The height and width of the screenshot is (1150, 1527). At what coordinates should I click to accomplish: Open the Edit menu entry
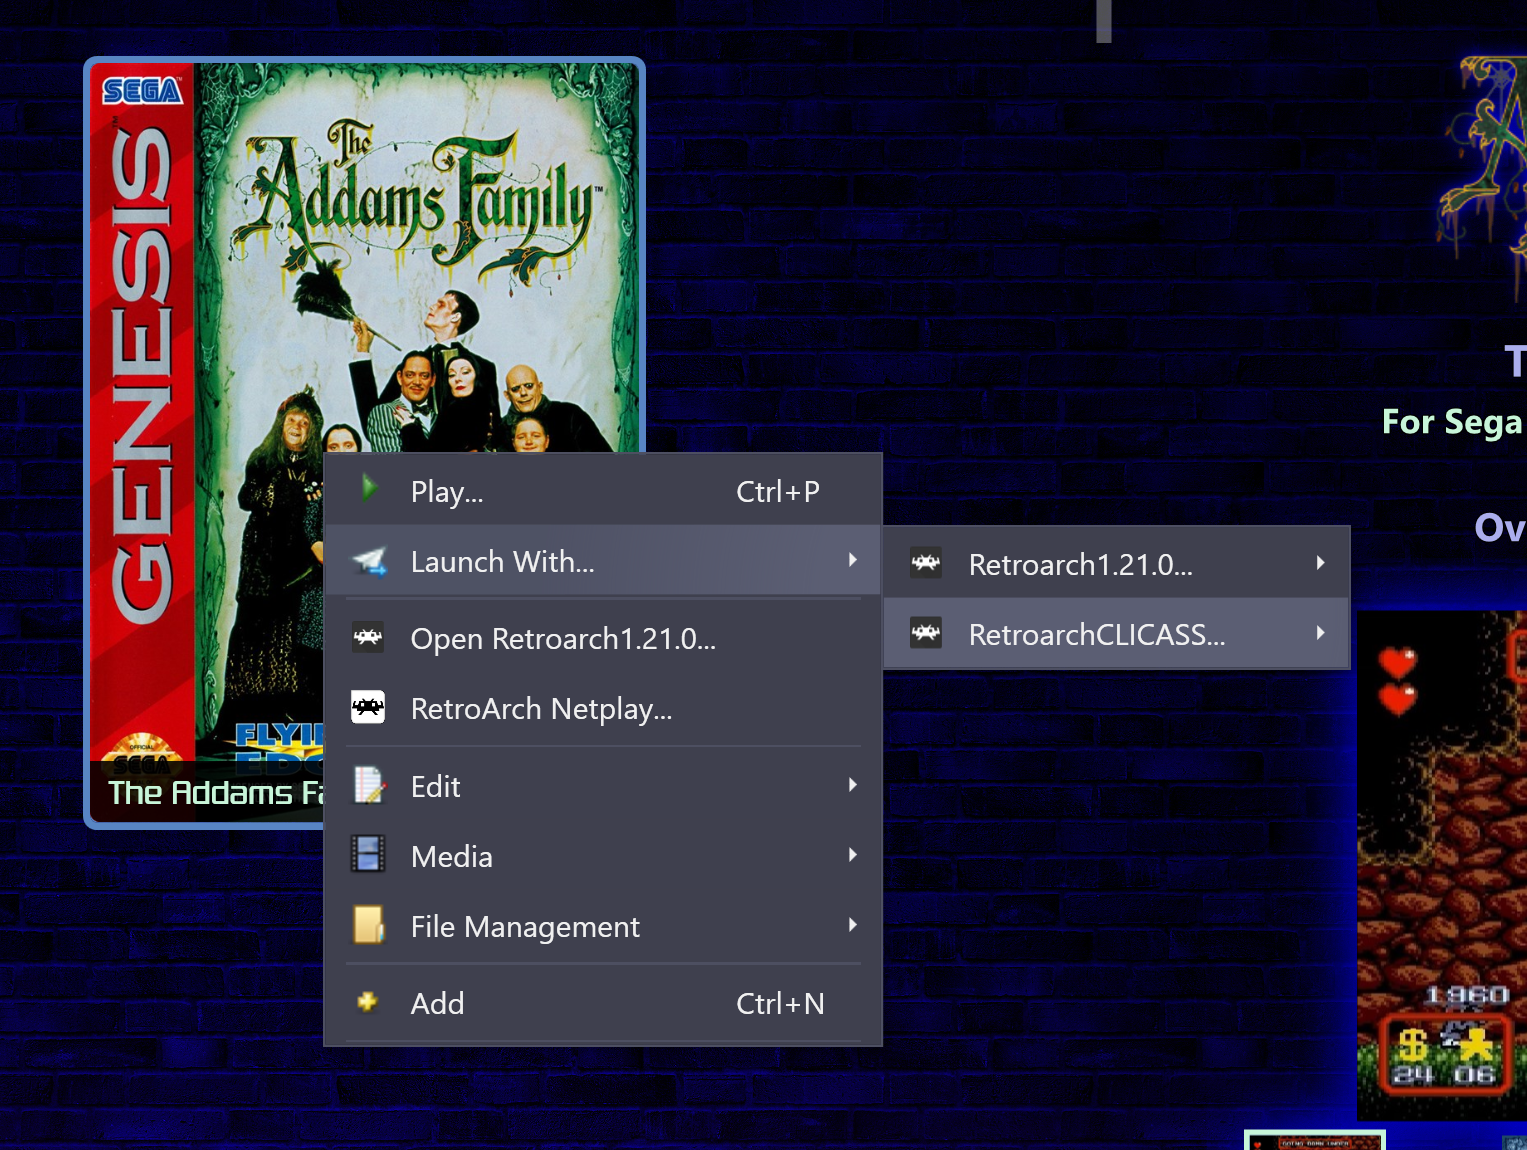[x=603, y=786]
